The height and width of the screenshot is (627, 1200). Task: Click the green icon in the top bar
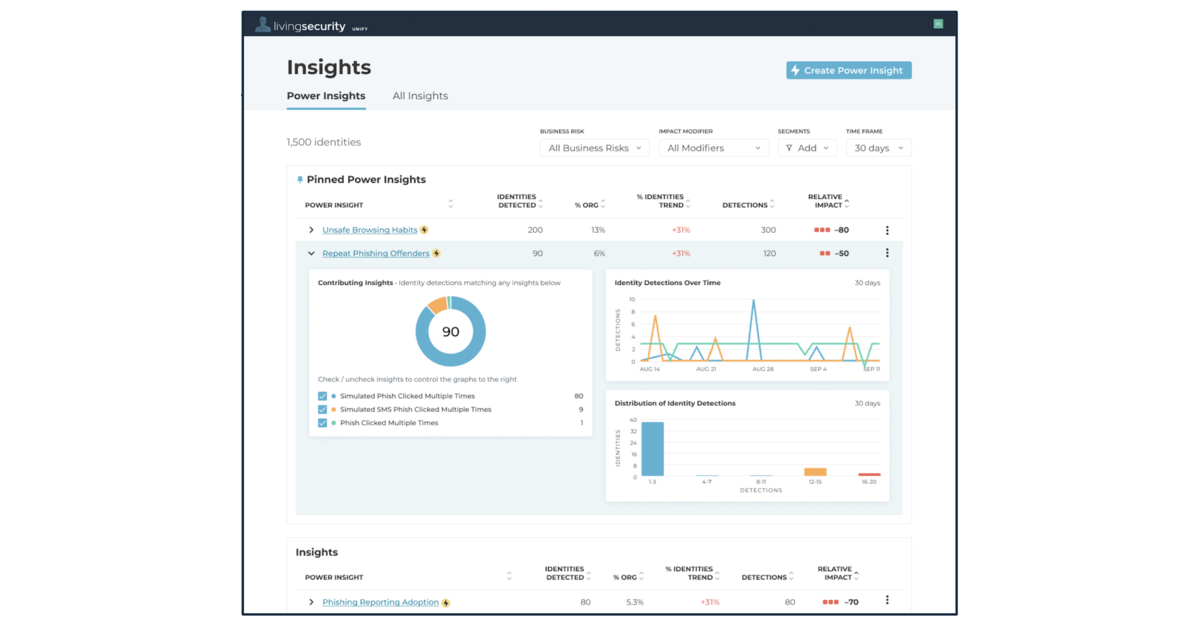[x=937, y=22]
